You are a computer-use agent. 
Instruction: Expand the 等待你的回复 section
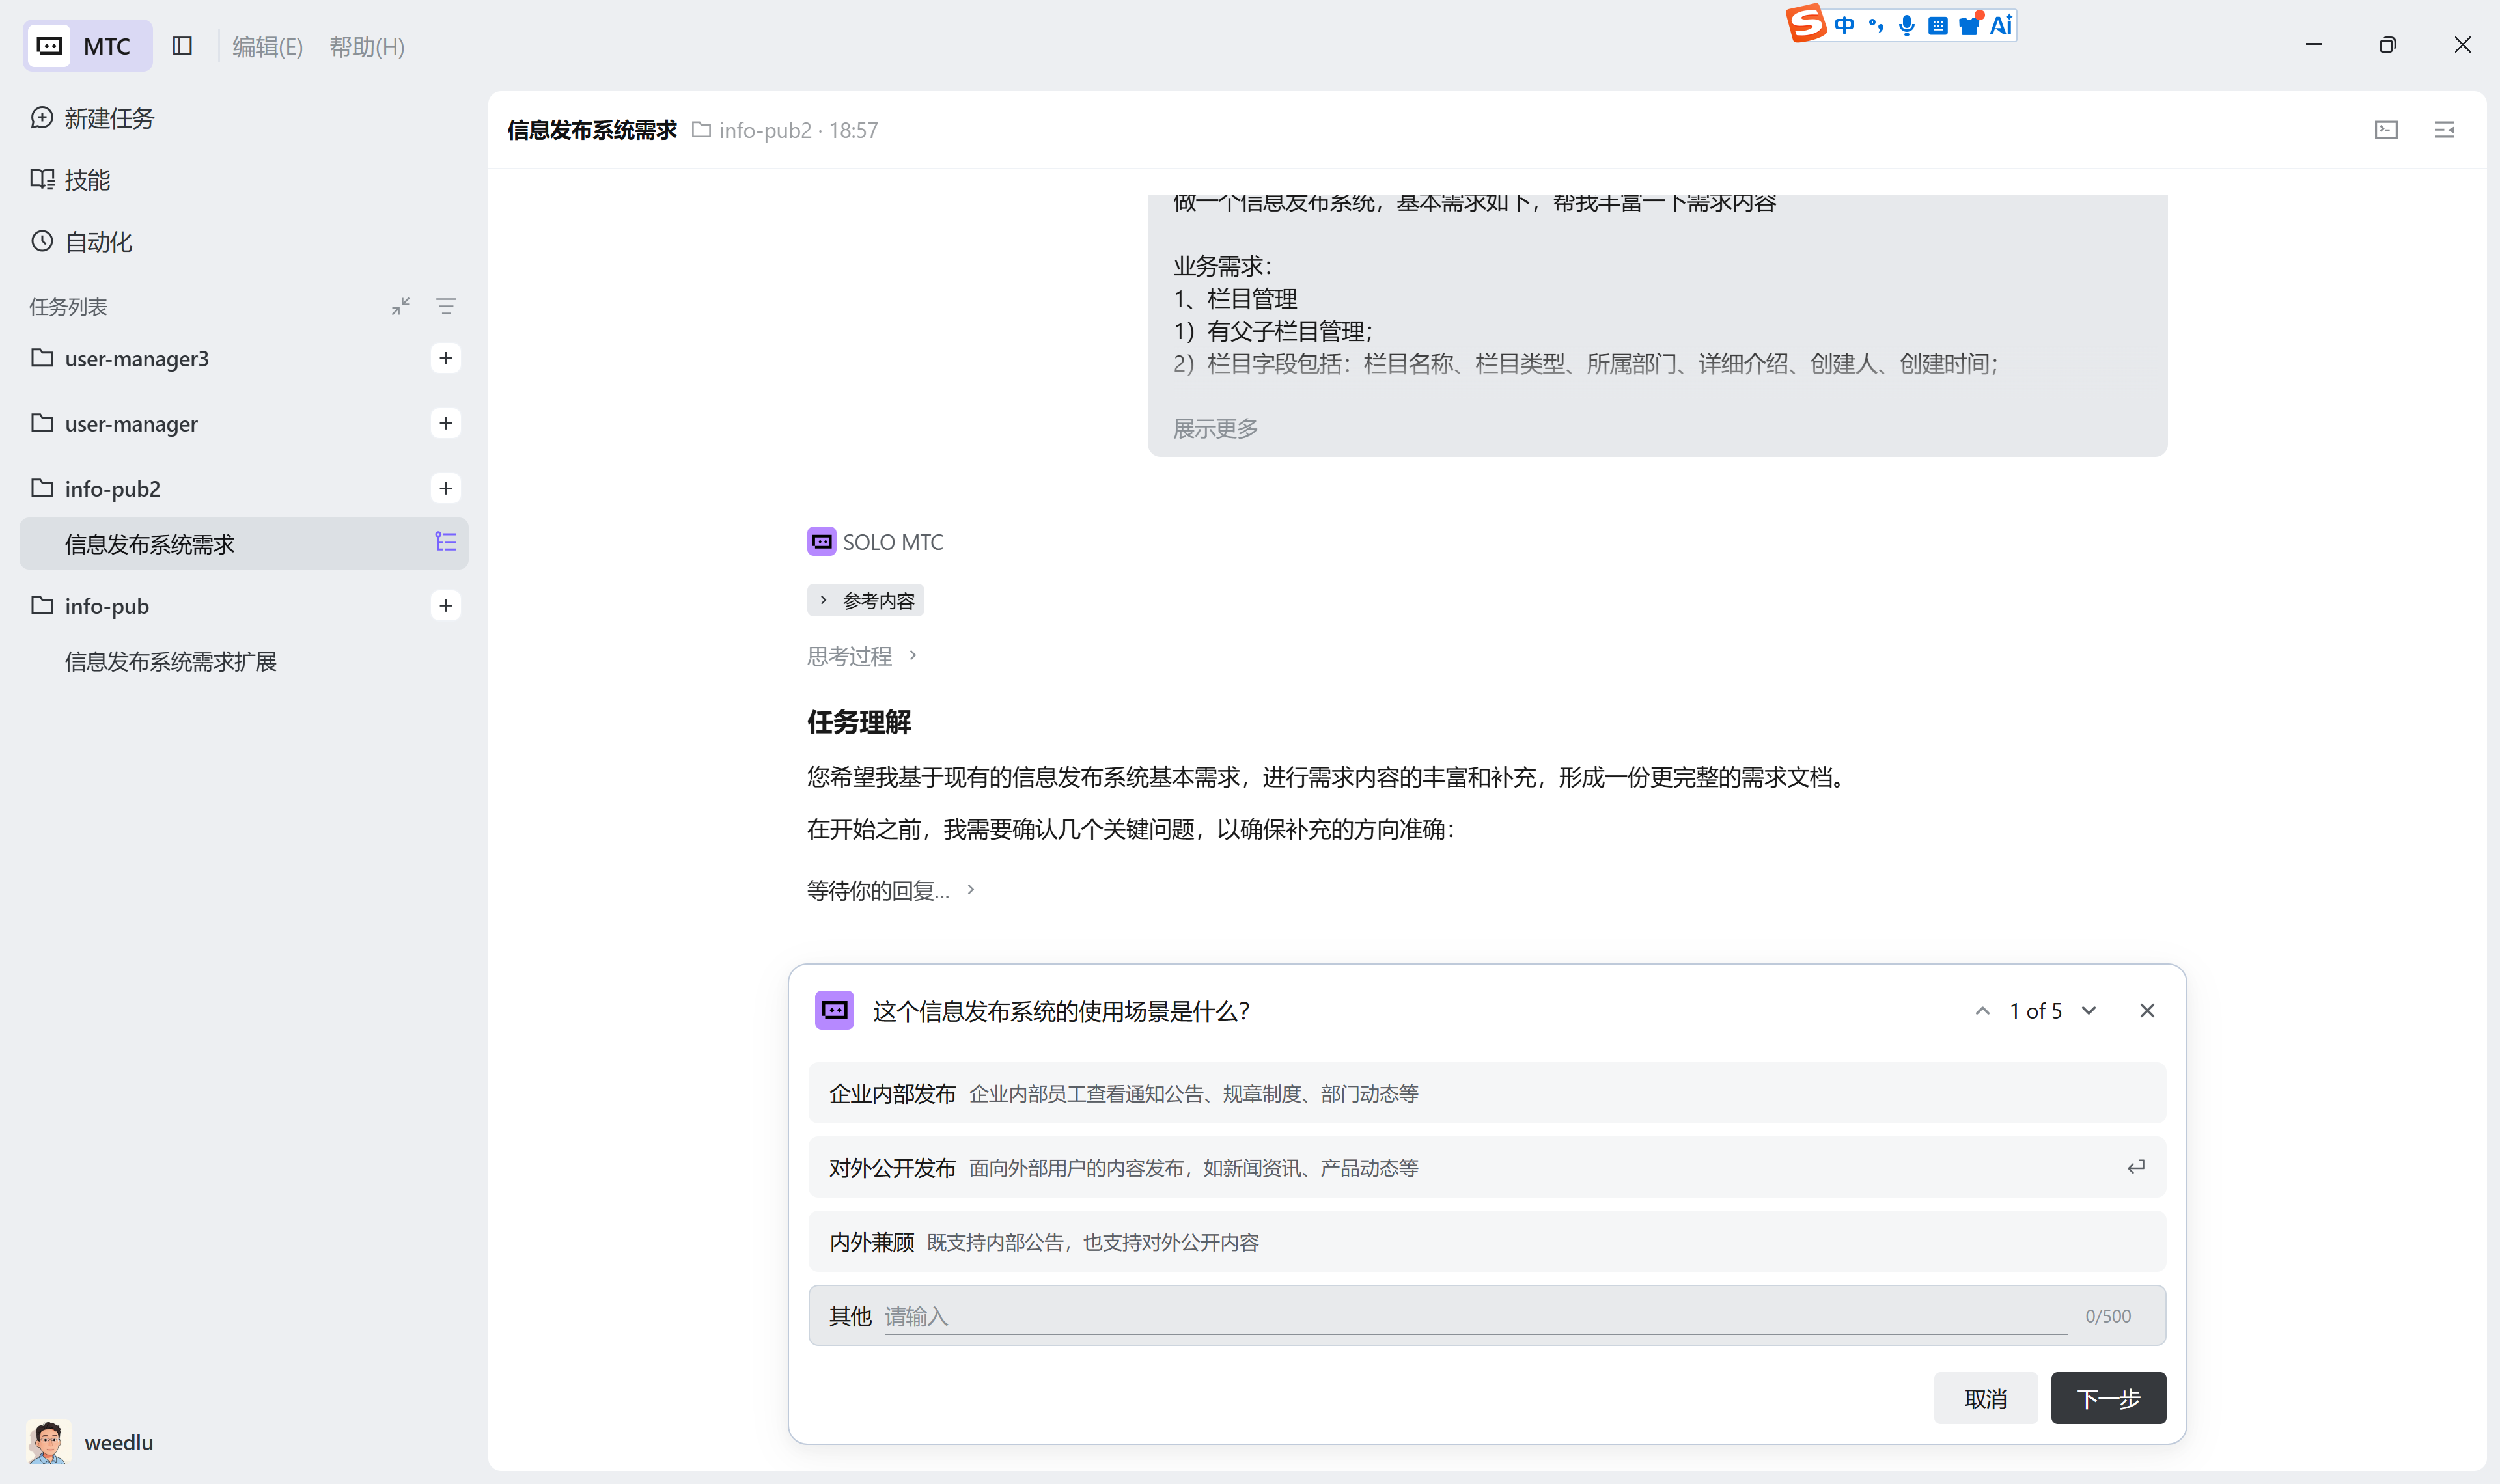pyautogui.click(x=890, y=890)
